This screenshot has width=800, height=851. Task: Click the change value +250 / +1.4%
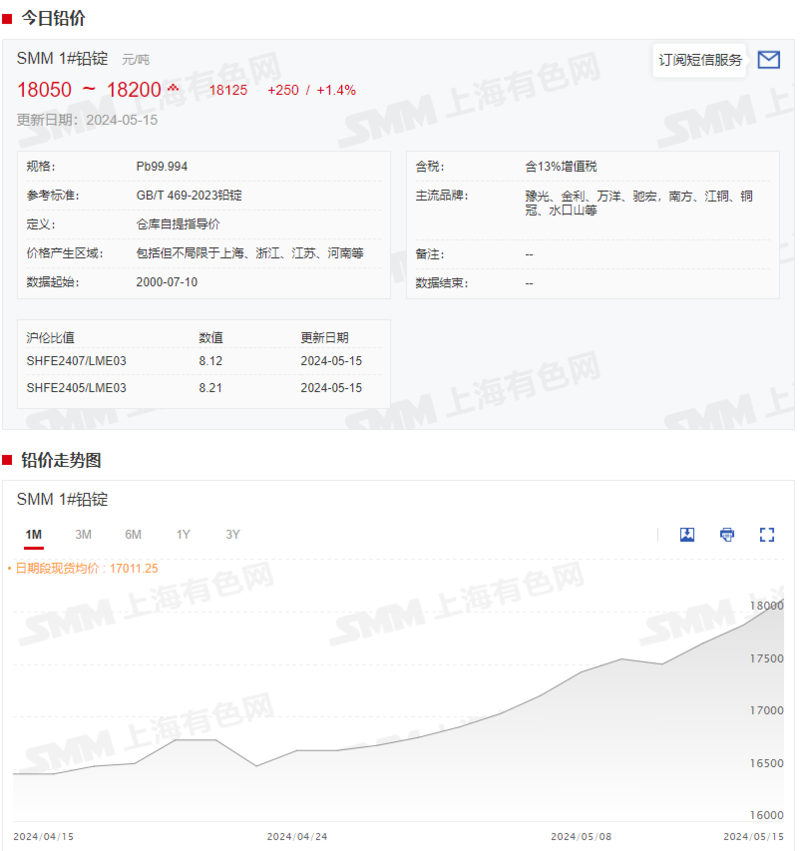point(312,90)
